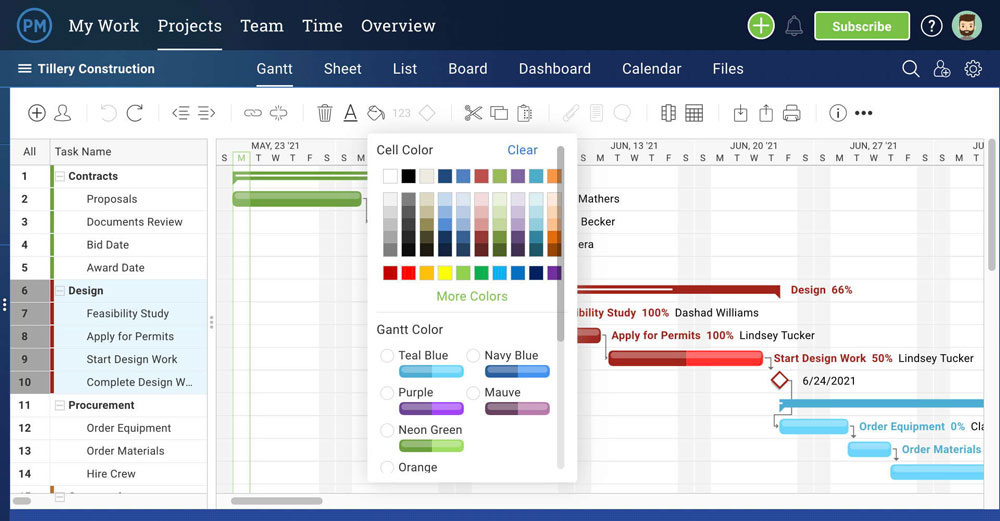Collapse the Contracts task group
The width and height of the screenshot is (1000, 521).
click(x=60, y=176)
